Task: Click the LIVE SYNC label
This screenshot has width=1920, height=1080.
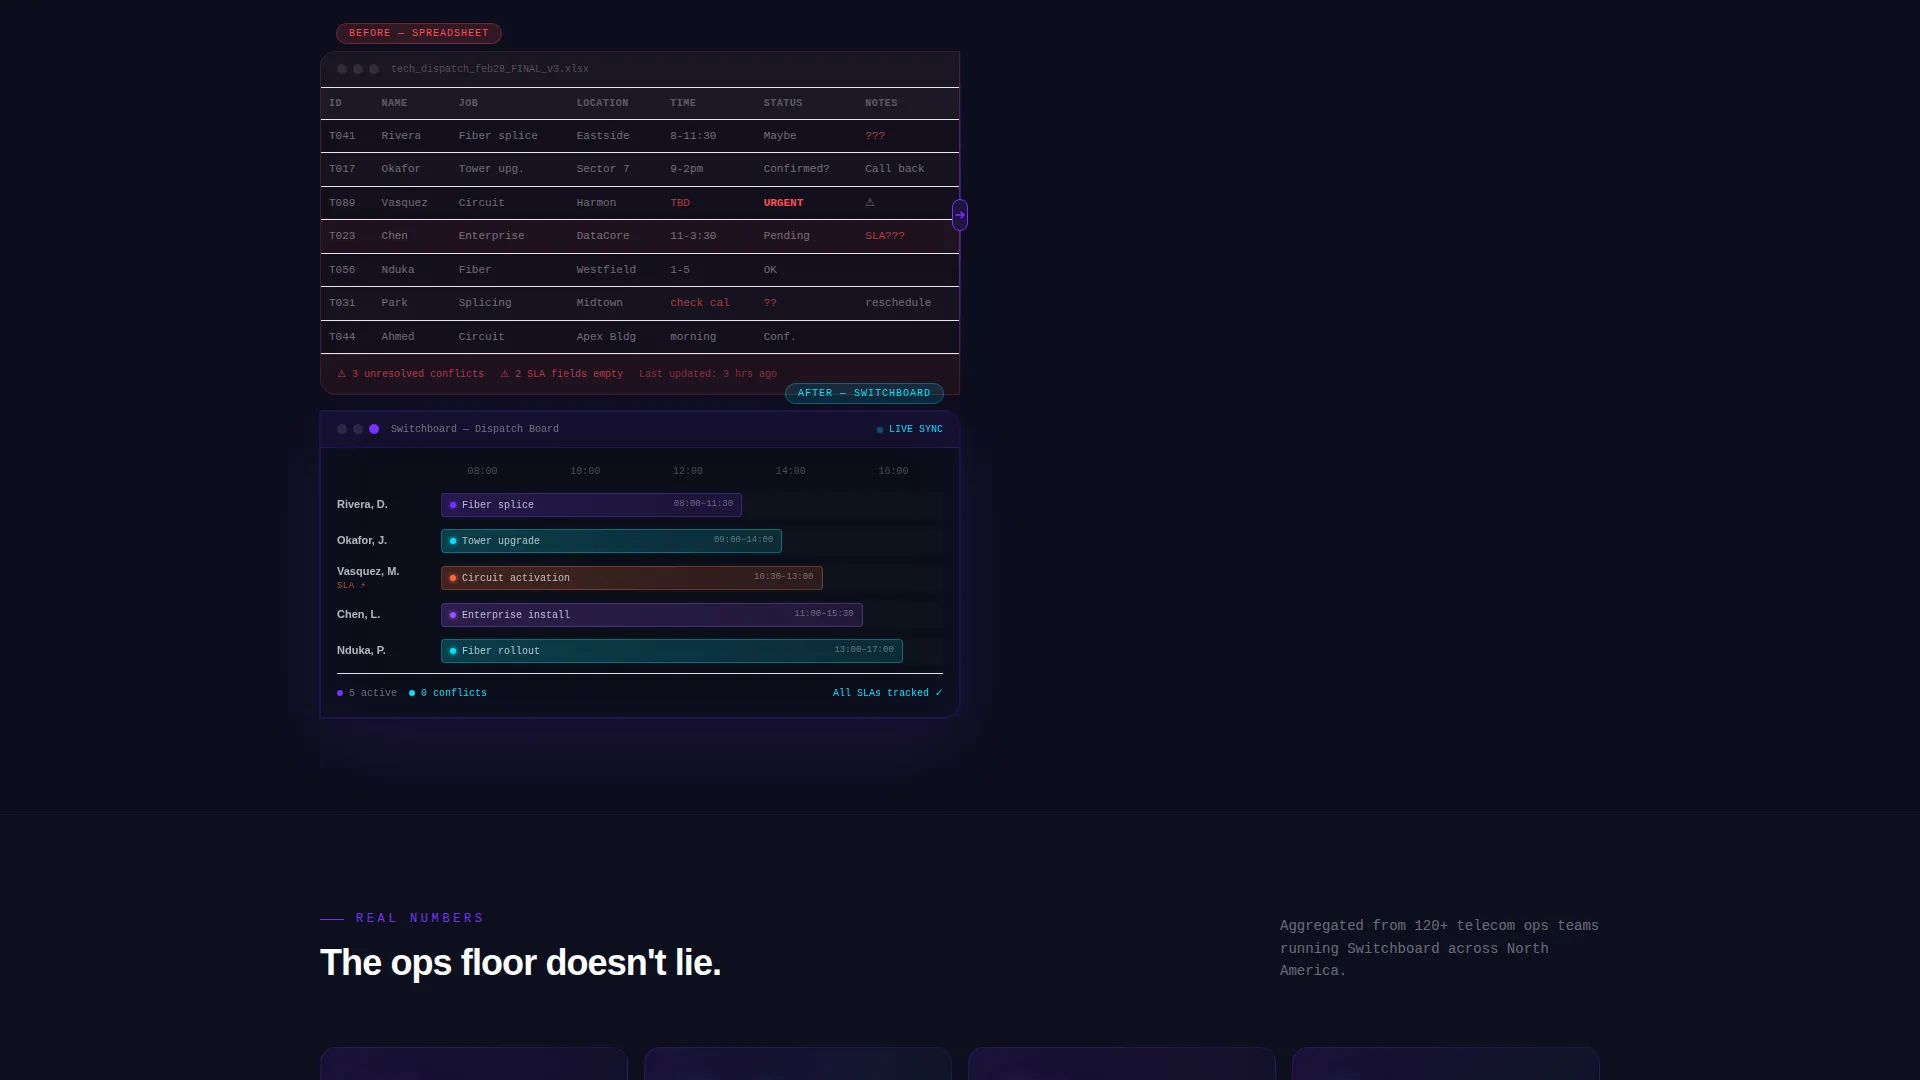Action: (x=916, y=429)
